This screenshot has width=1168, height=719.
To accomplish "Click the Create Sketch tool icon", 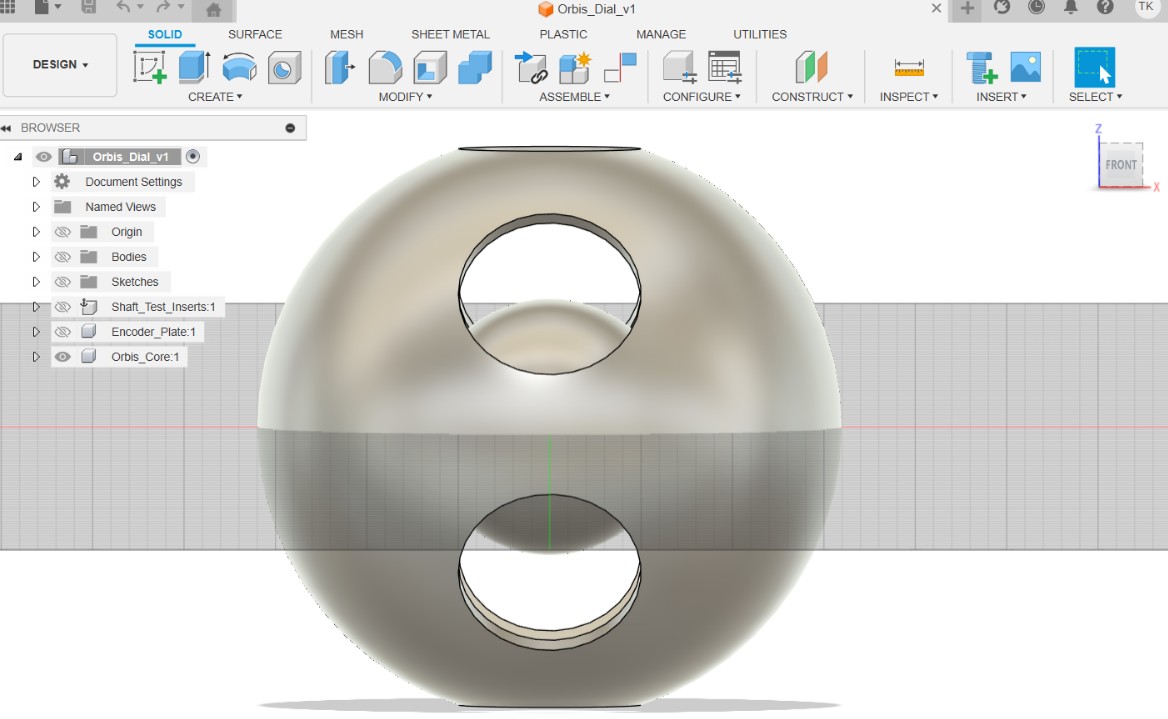I will [x=150, y=67].
